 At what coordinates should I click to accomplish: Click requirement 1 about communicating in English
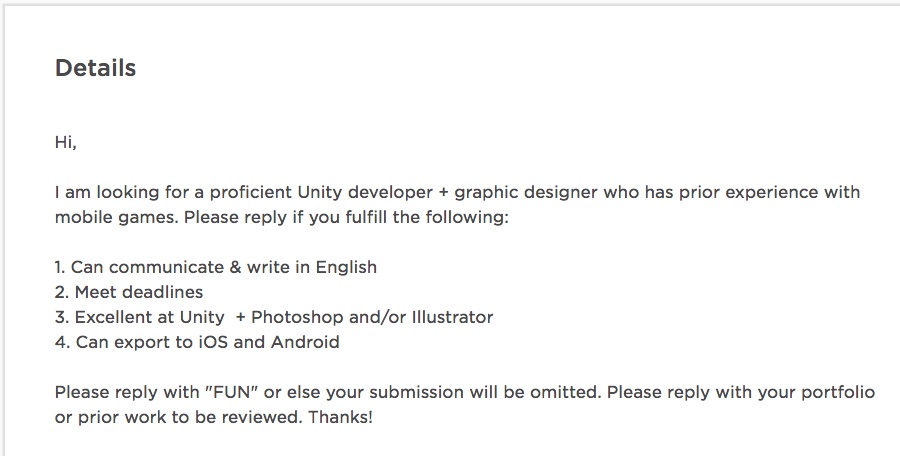click(216, 267)
